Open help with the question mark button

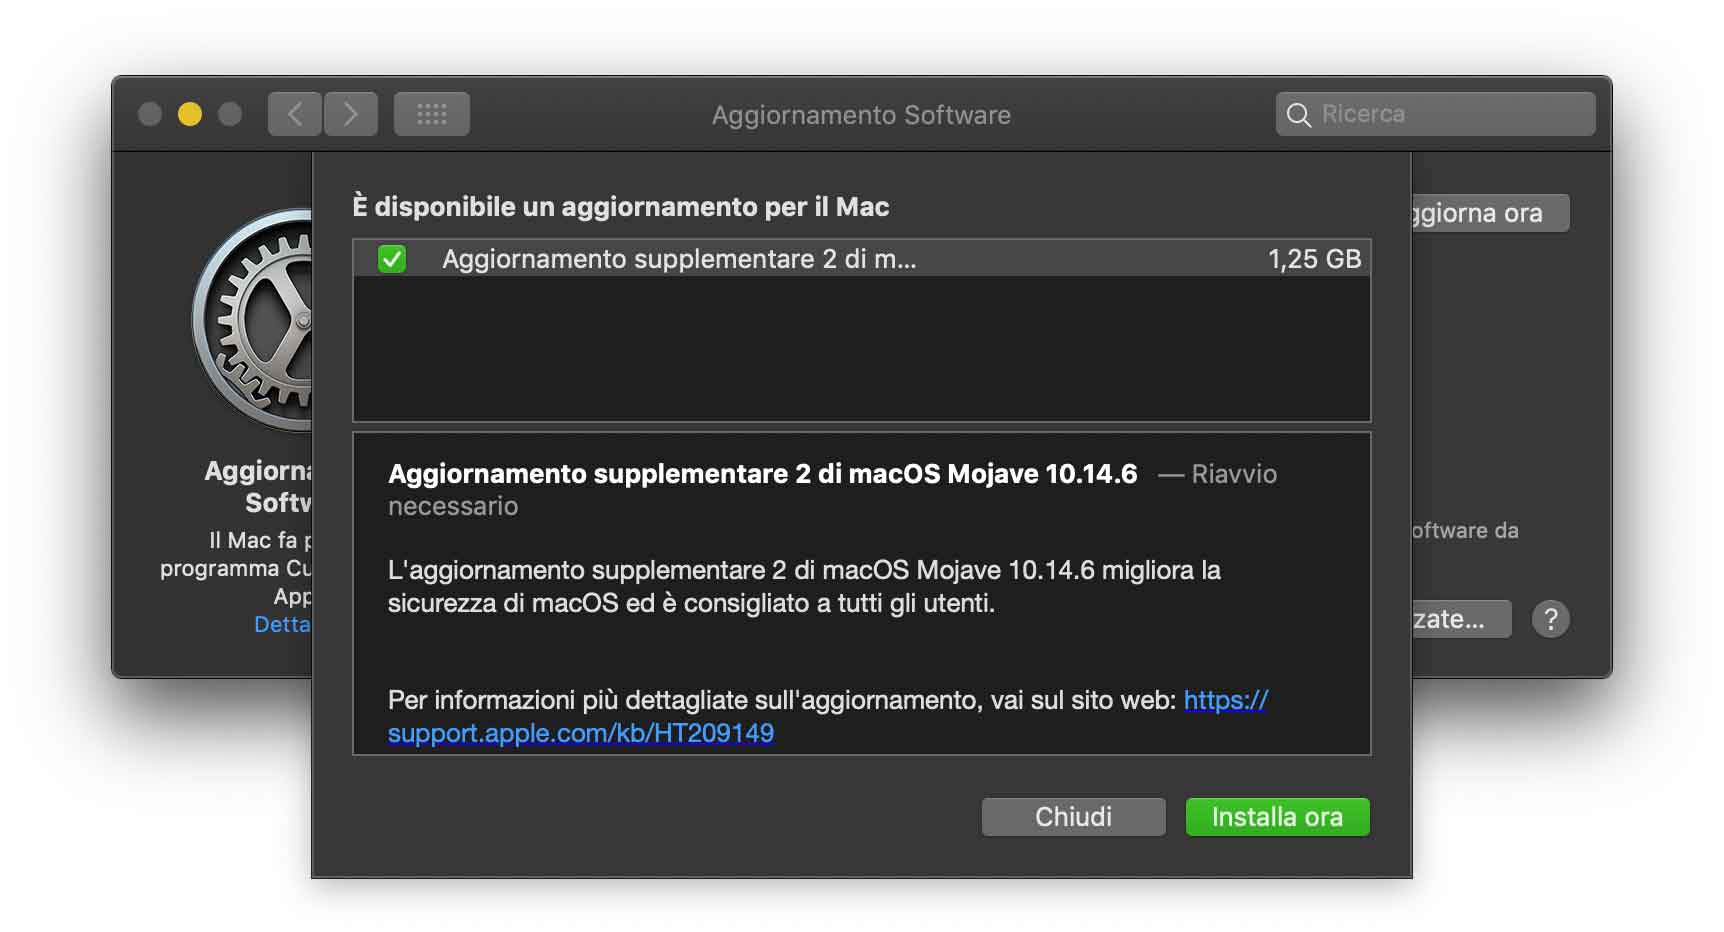pyautogui.click(x=1550, y=619)
